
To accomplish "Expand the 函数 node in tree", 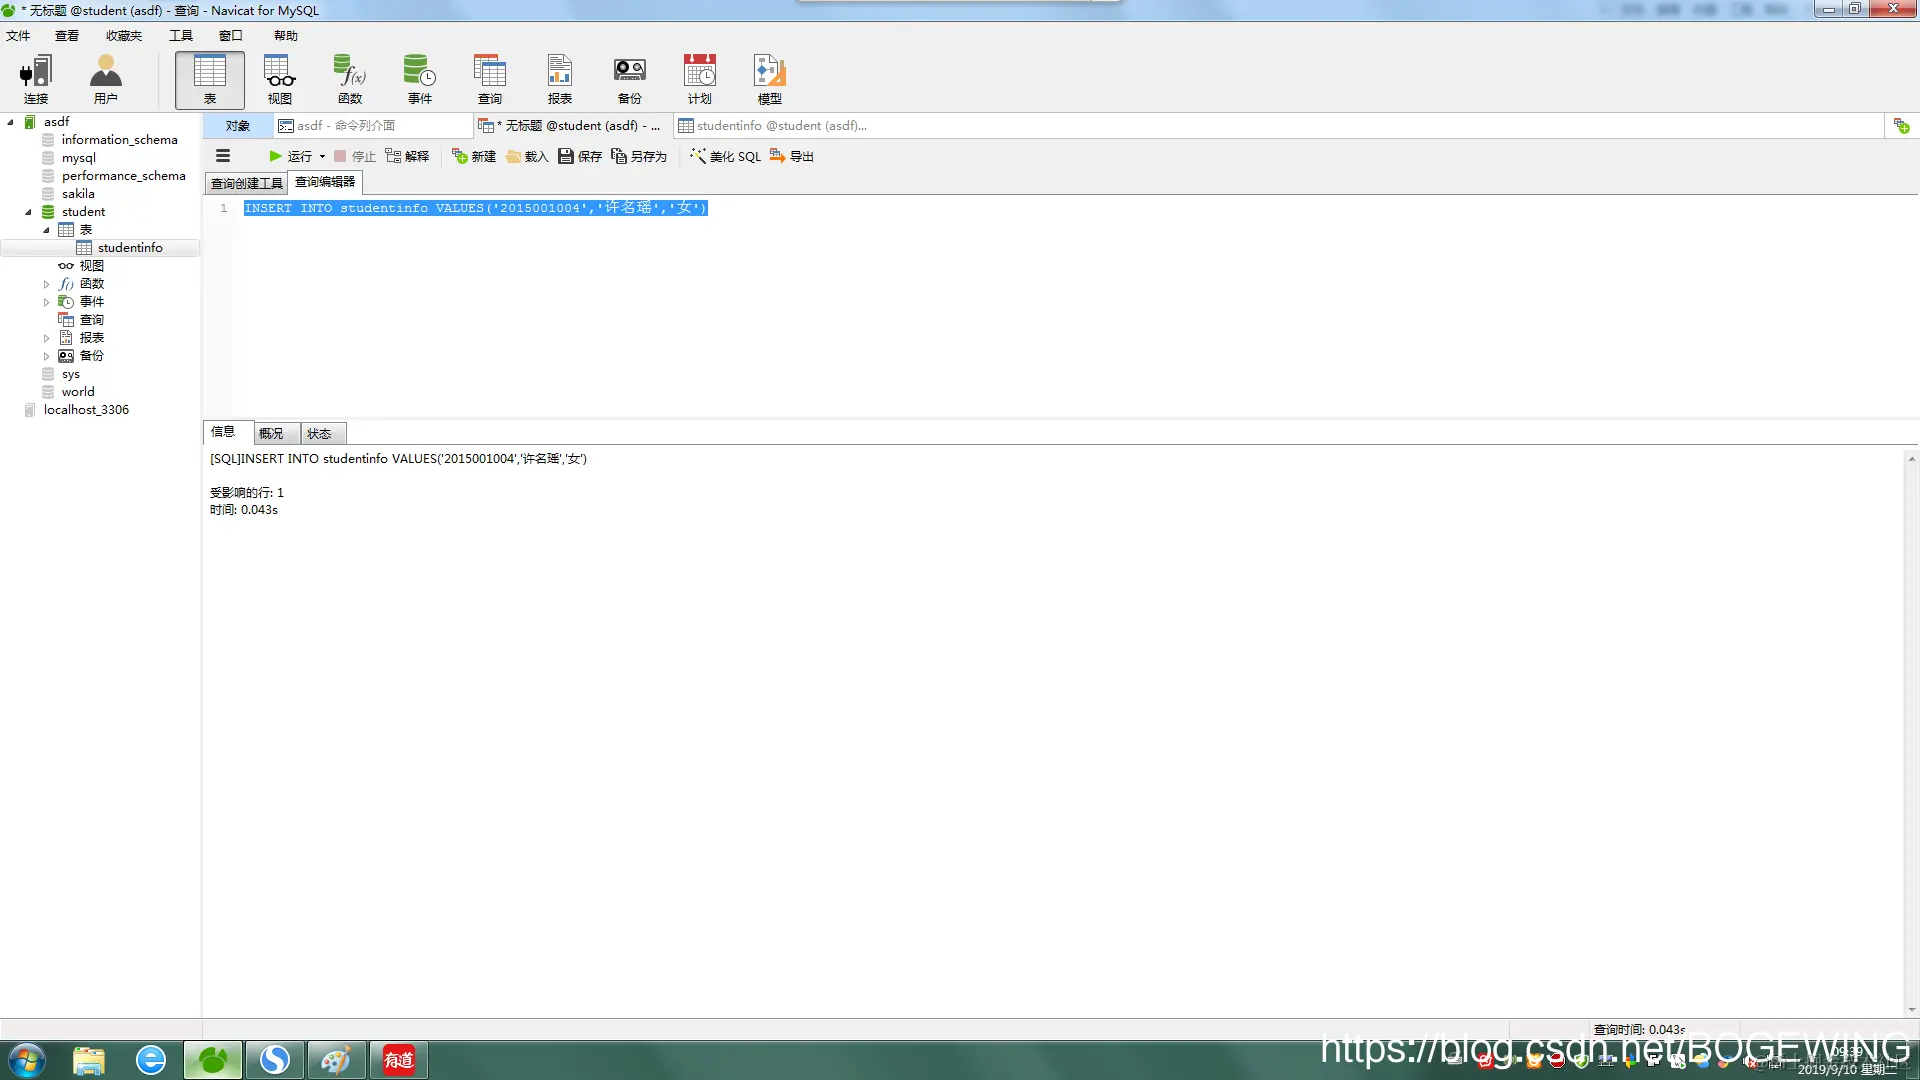I will [x=46, y=284].
